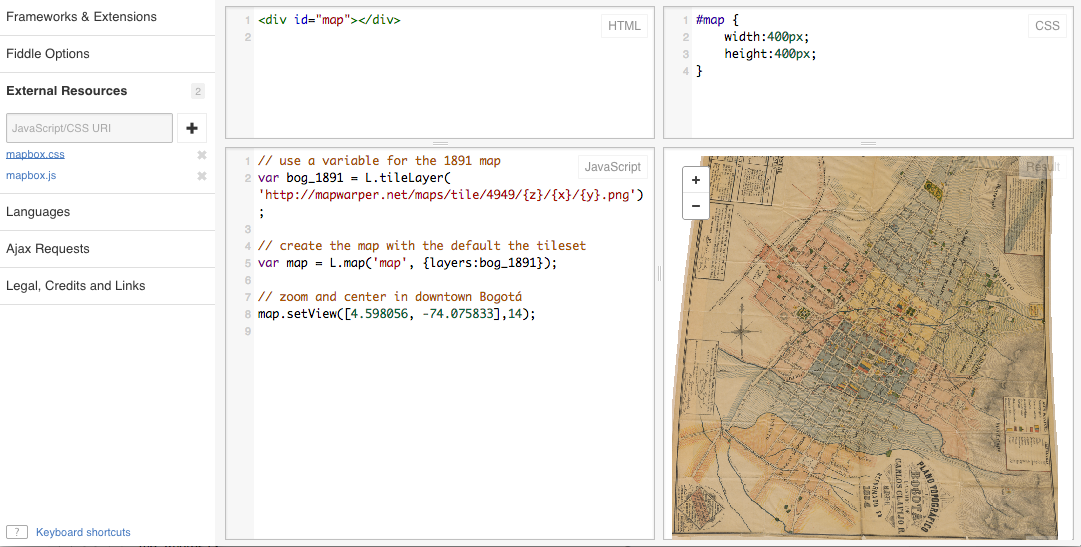This screenshot has width=1081, height=547.
Task: Focus the JavaScript/CSS URI input field
Action: coord(90,128)
